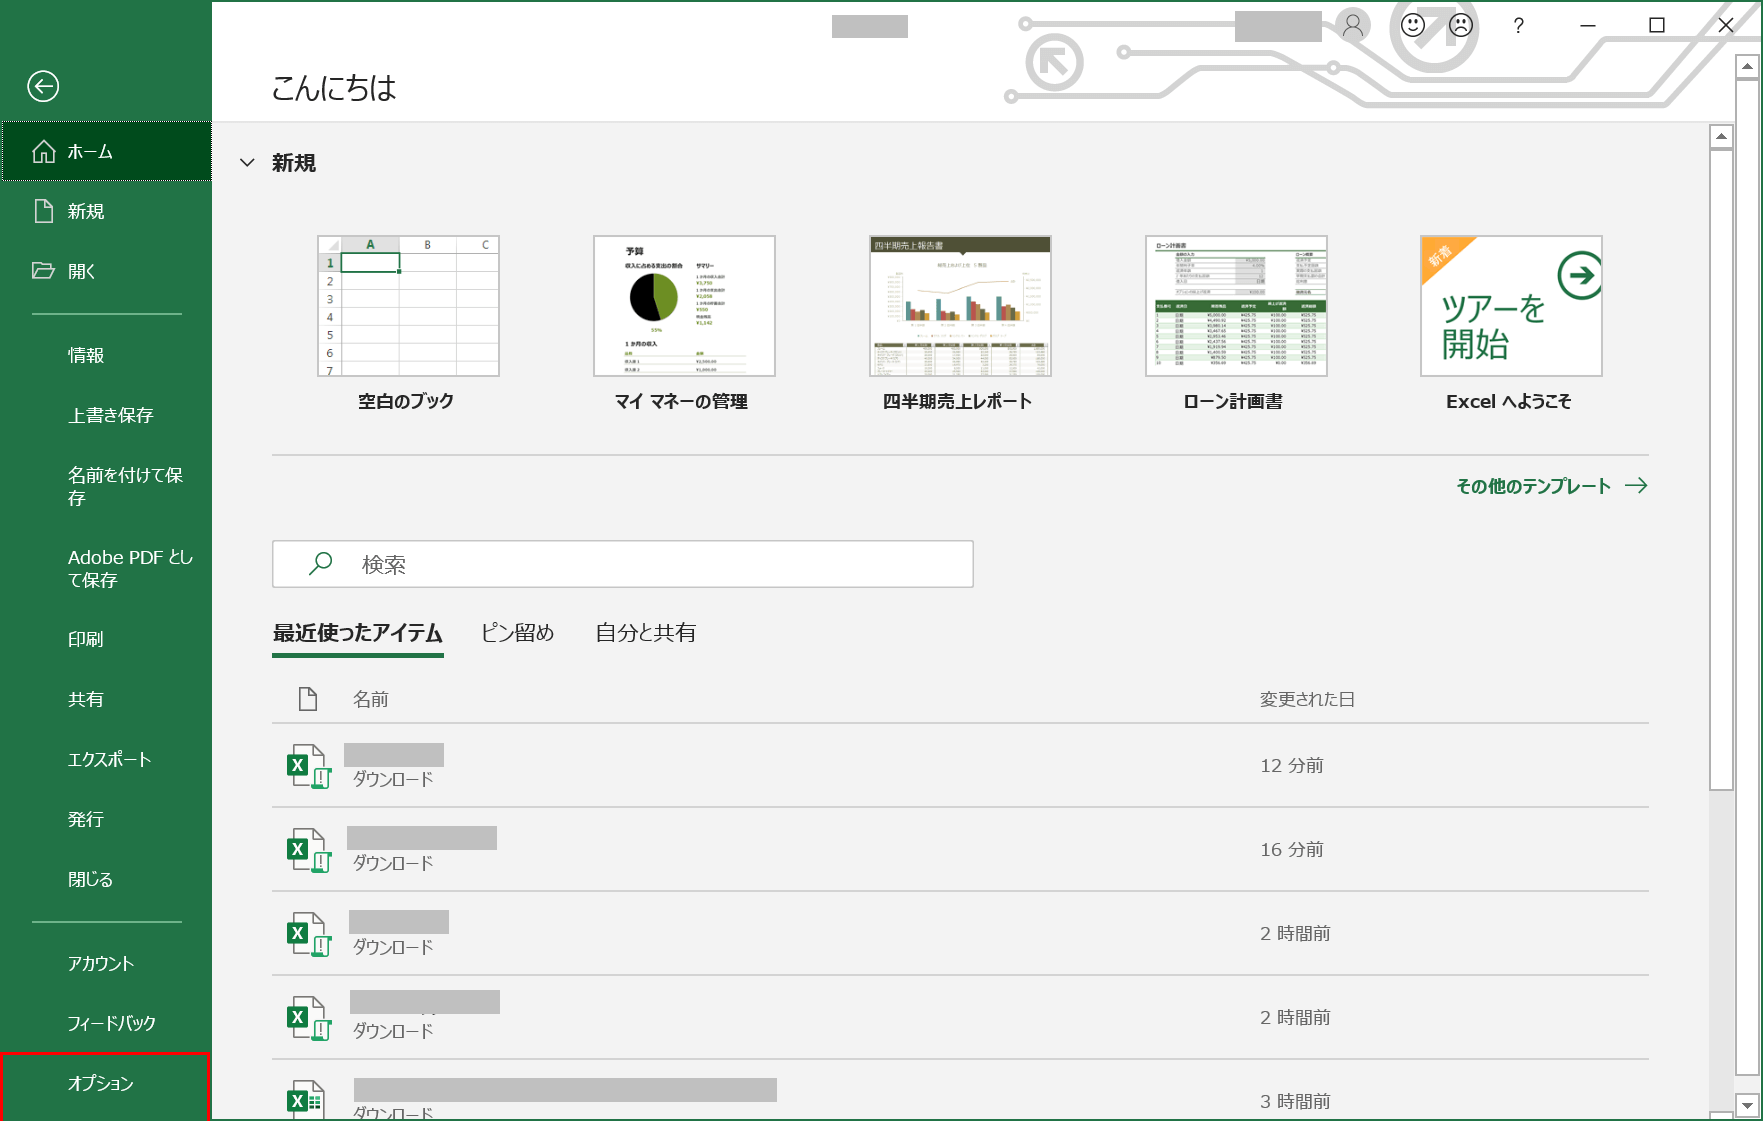Sort by the 名前 column header

tap(371, 699)
